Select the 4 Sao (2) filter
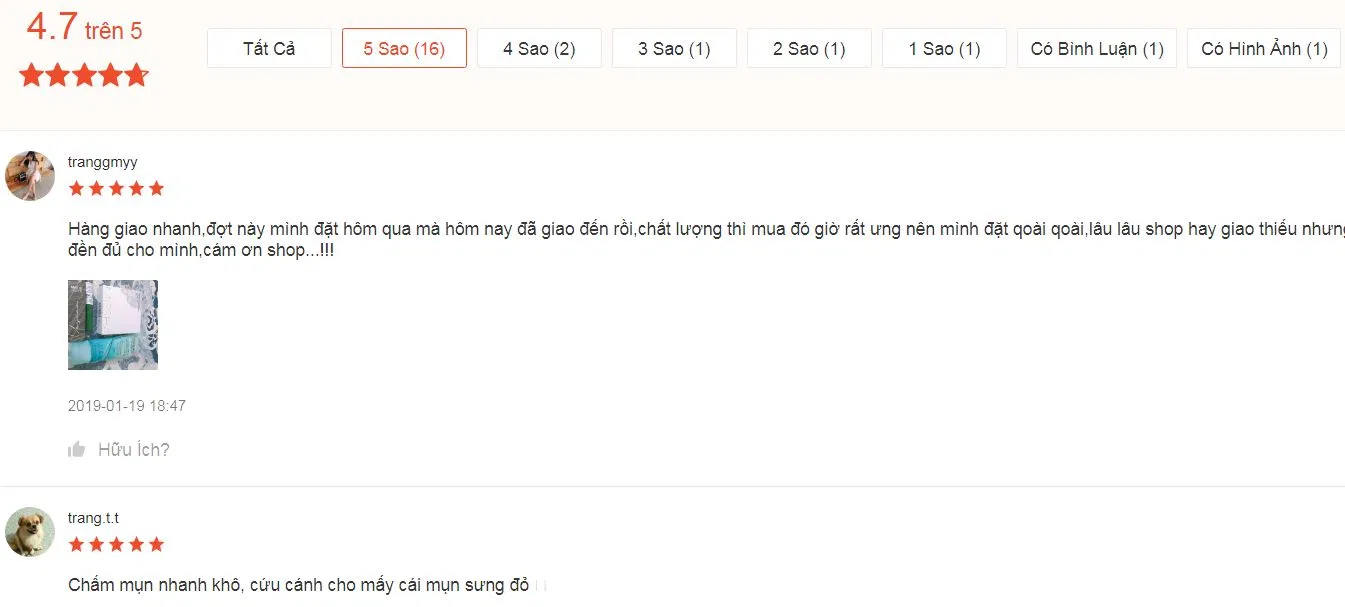1345x607 pixels. 539,47
